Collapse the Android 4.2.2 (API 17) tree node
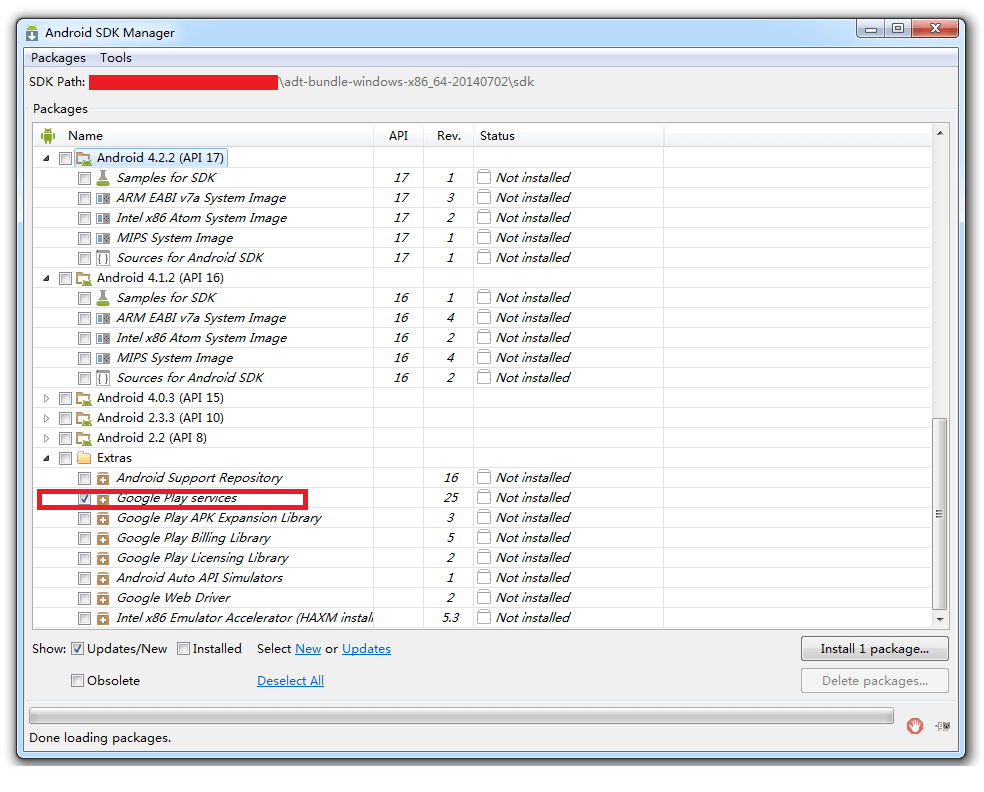The height and width of the screenshot is (792, 984). 46,157
